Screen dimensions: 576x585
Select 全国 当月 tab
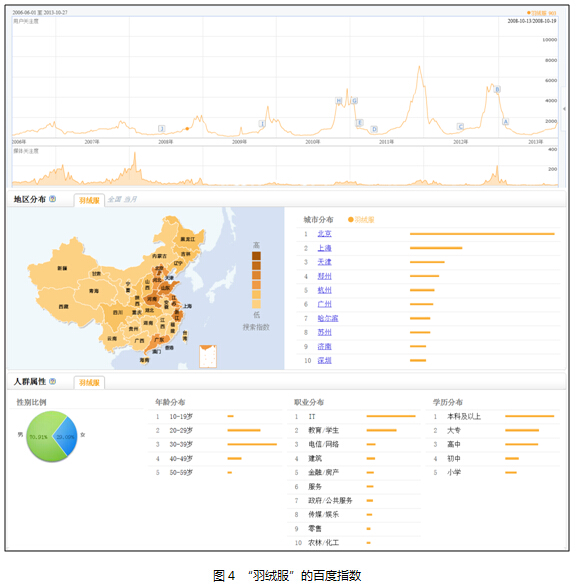click(122, 200)
